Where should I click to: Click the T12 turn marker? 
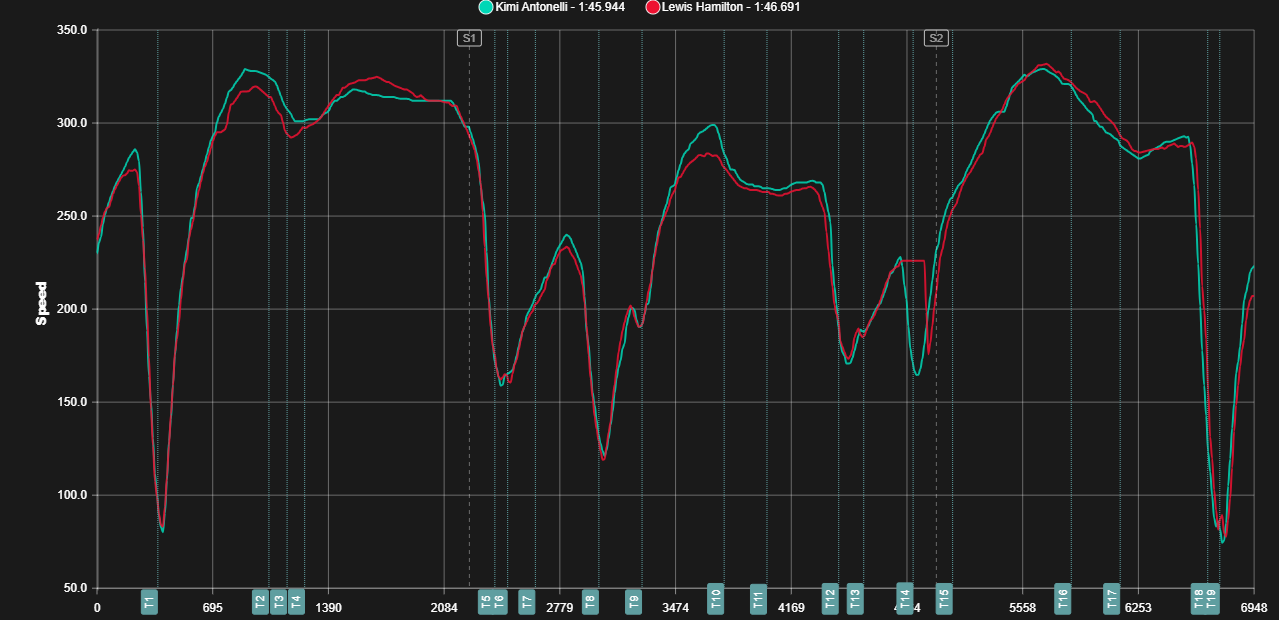point(830,598)
